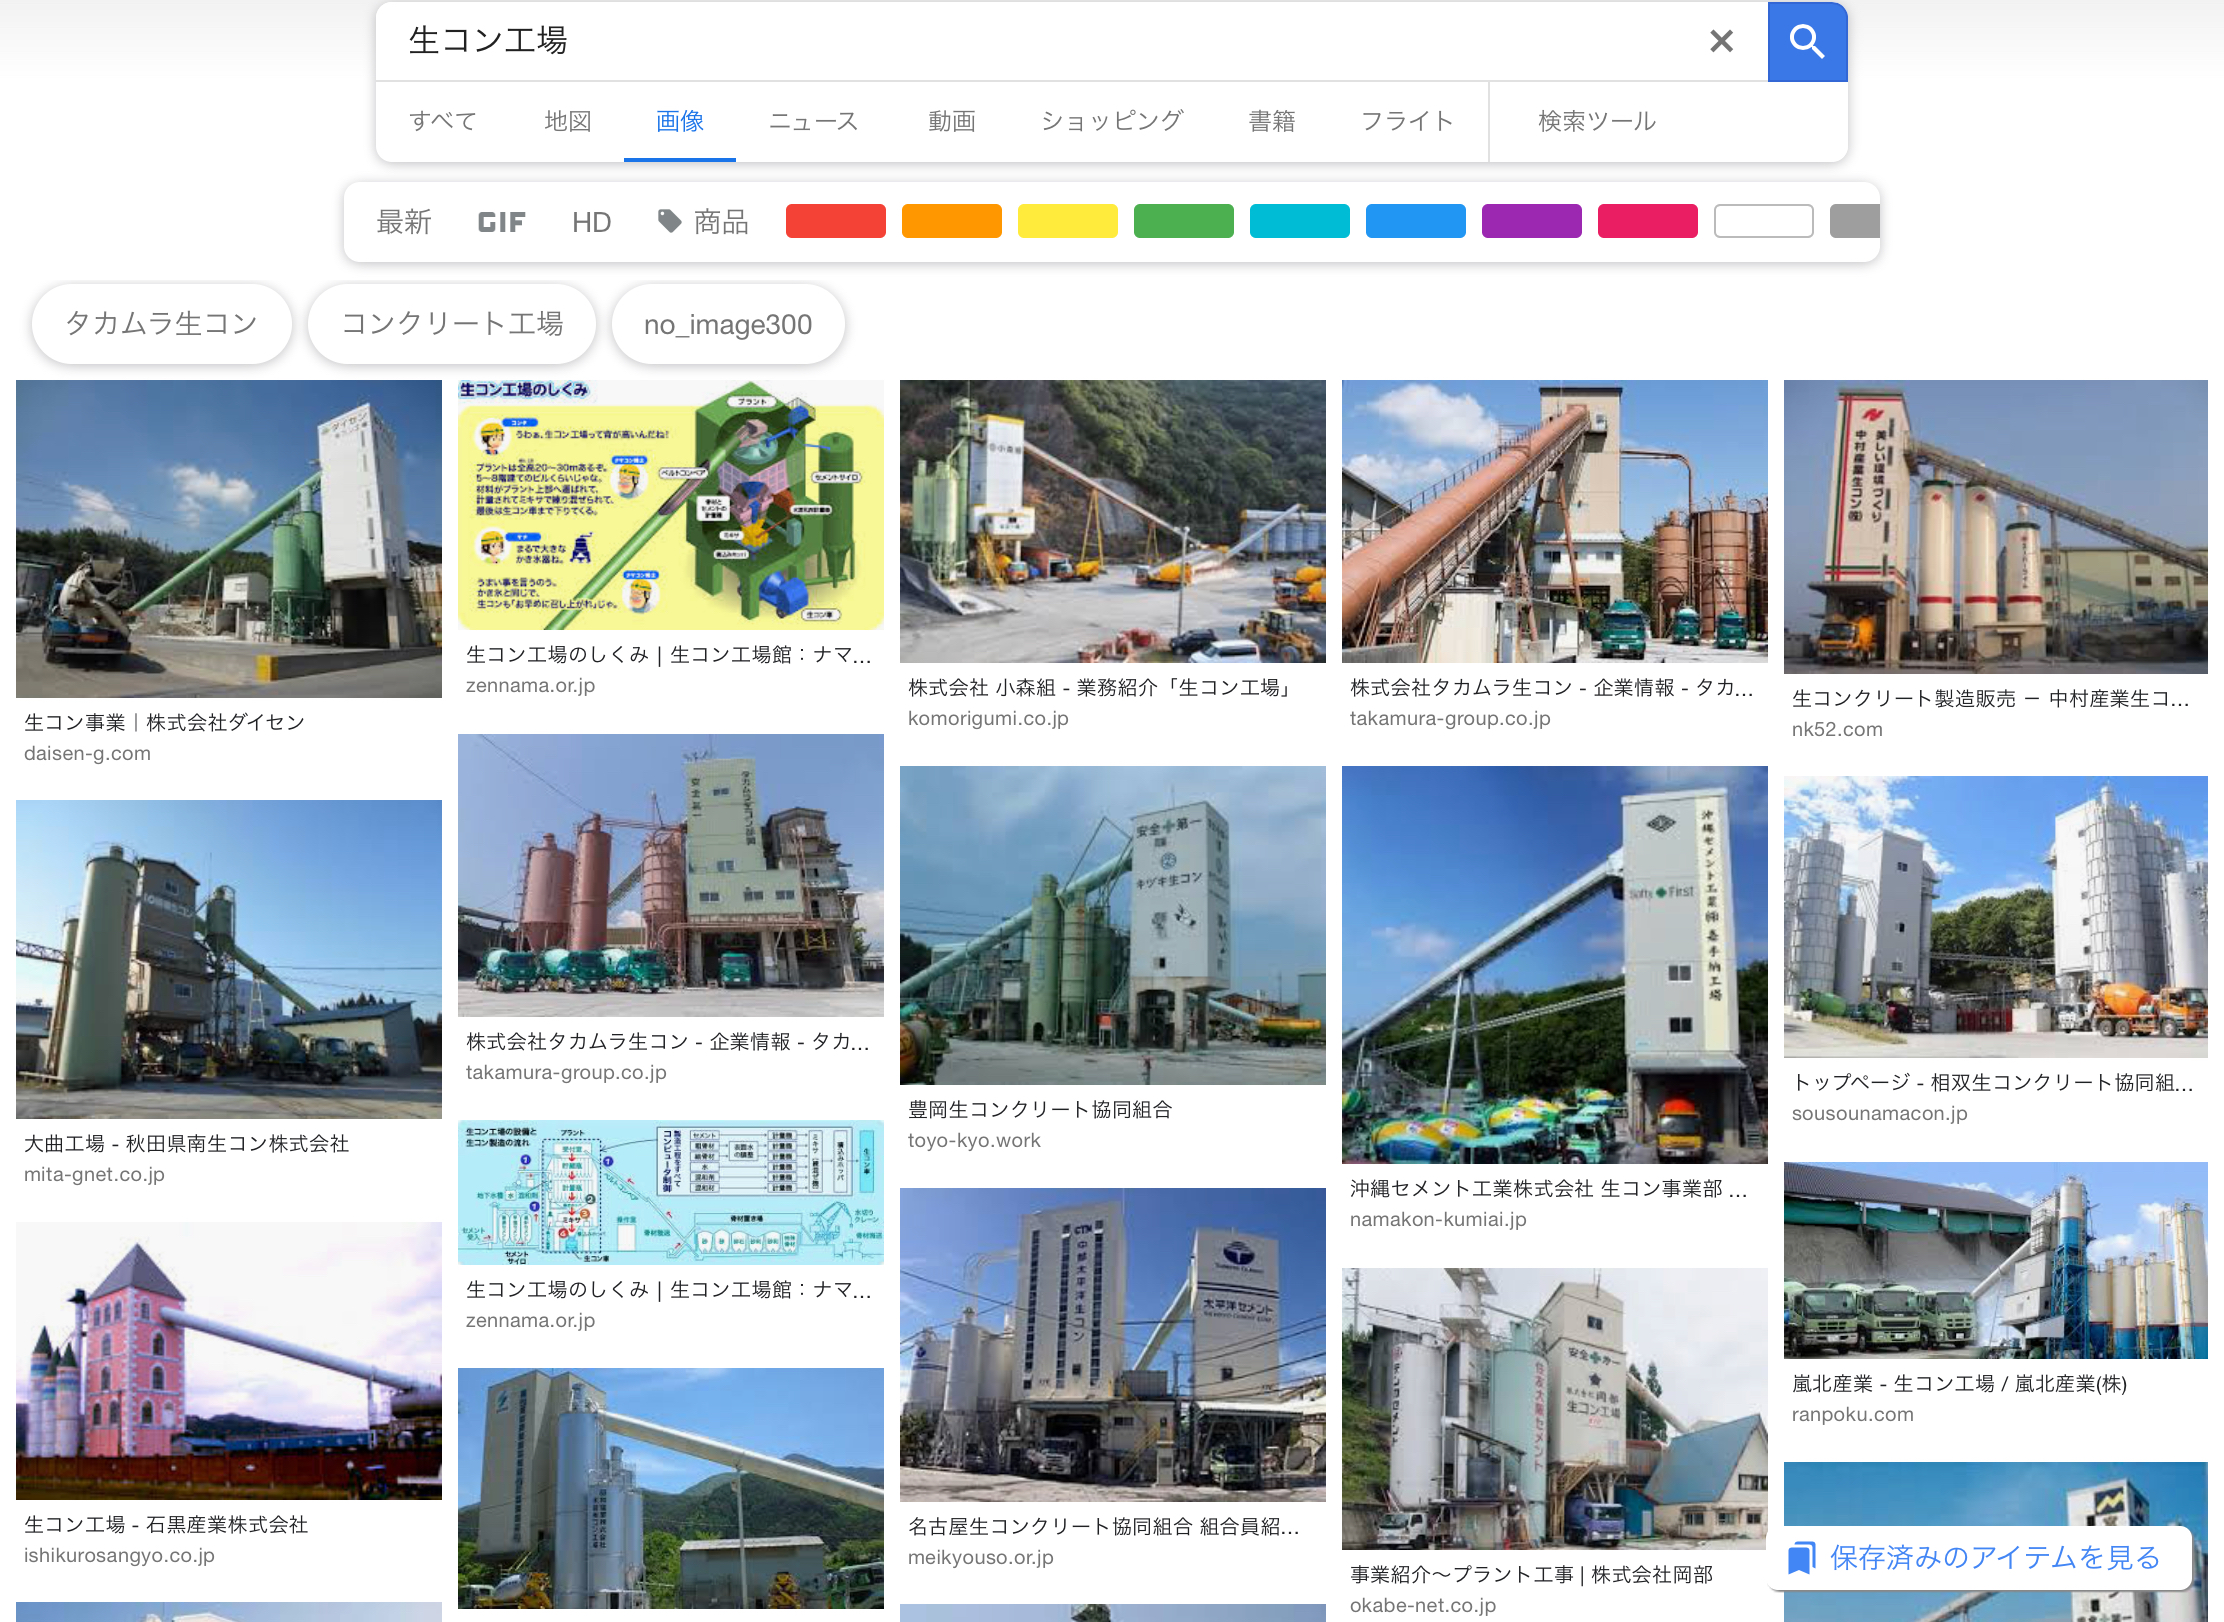Open the タカムラ生コン orange conveyor thumbnail
The width and height of the screenshot is (2224, 1622).
pos(1555,521)
